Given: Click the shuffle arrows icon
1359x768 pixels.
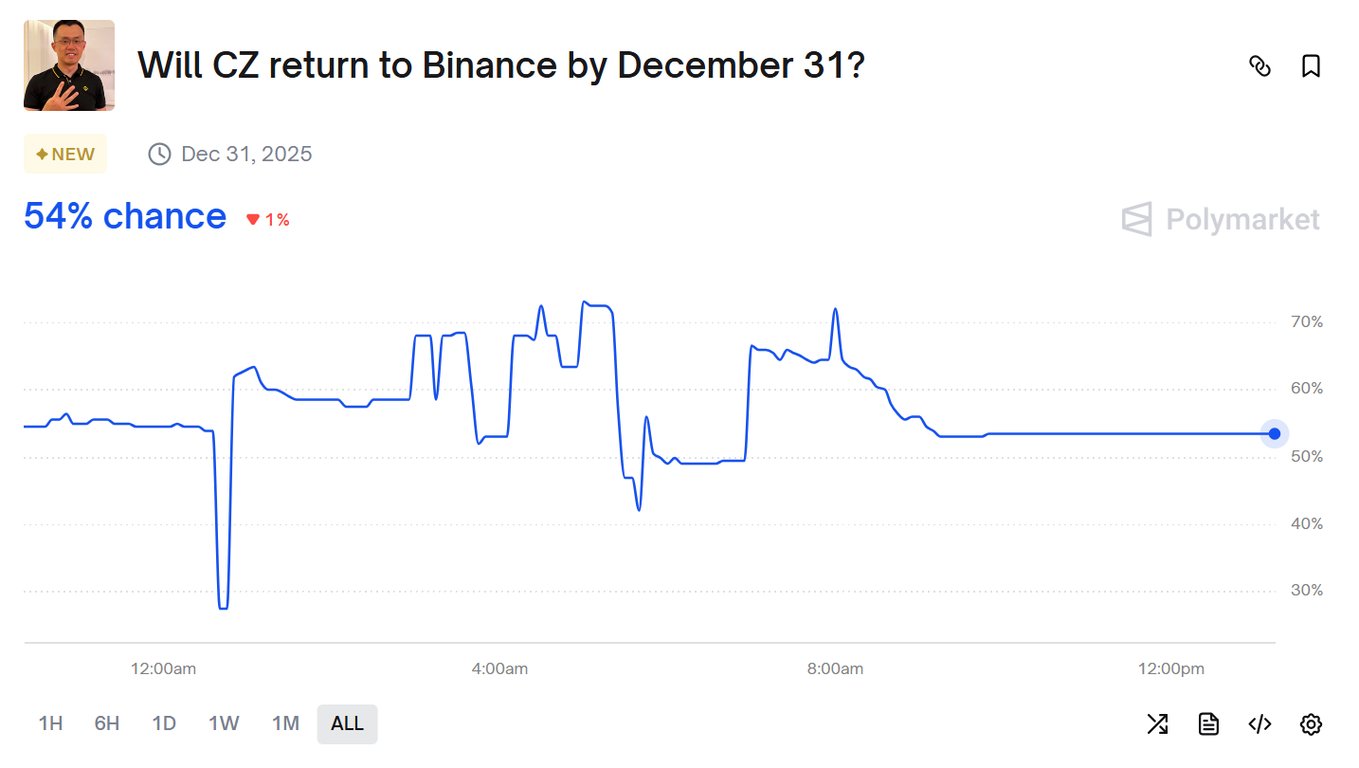Looking at the screenshot, I should [1157, 723].
